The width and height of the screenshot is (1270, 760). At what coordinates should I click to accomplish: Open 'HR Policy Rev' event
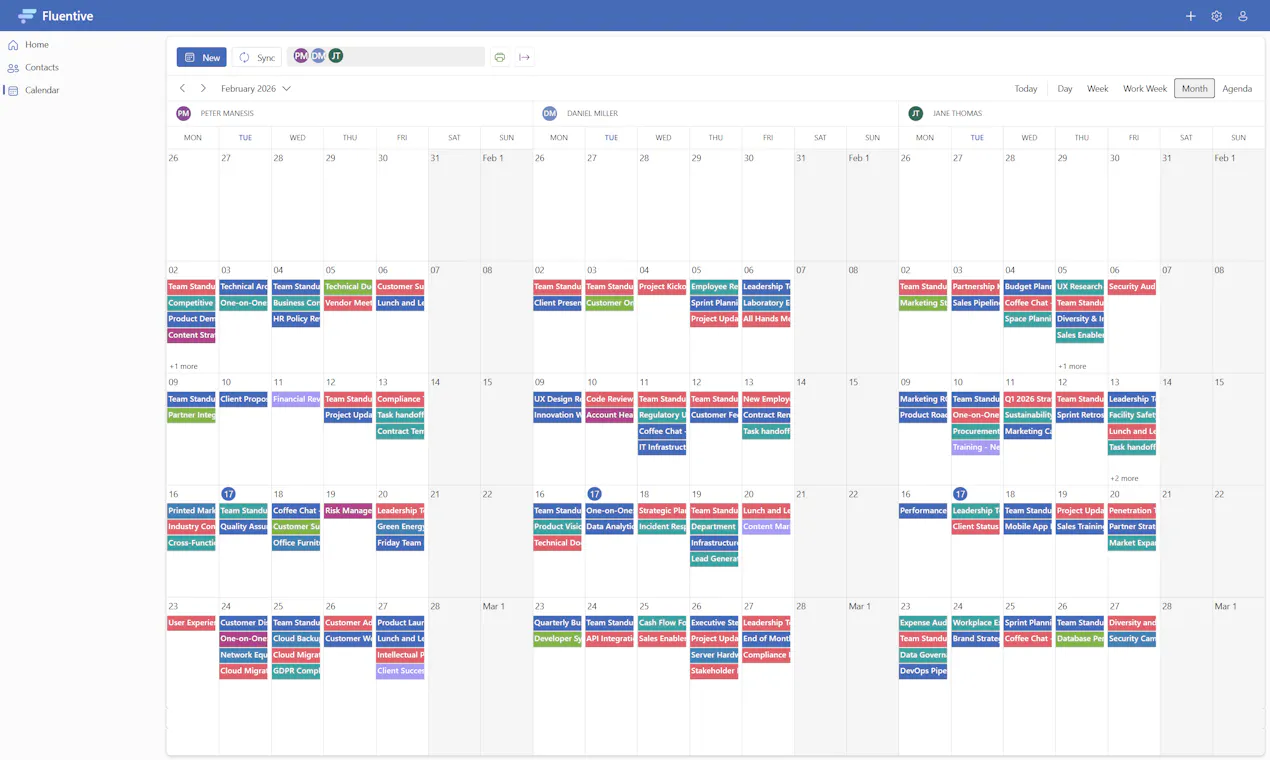[296, 319]
